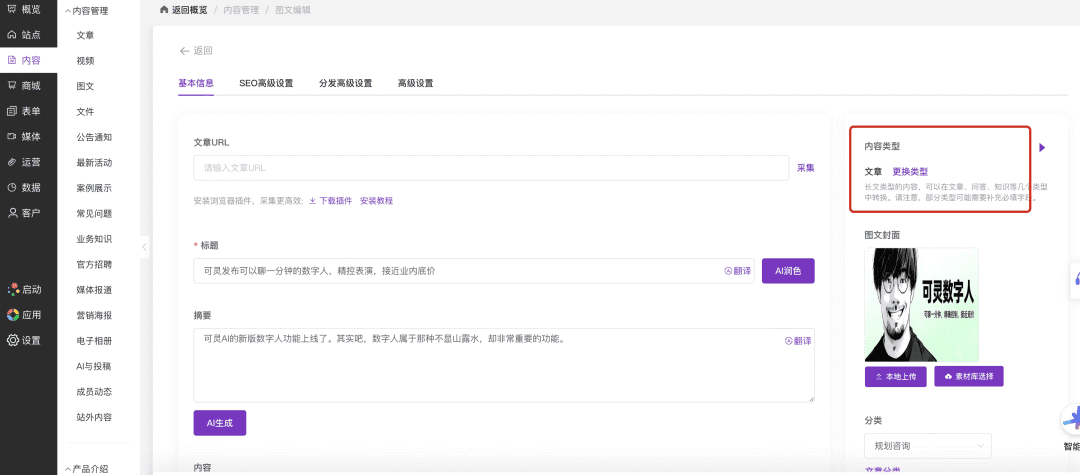This screenshot has height=475, width=1080.
Task: Expand the 产品介绍 menu group
Action: pyautogui.click(x=86, y=469)
